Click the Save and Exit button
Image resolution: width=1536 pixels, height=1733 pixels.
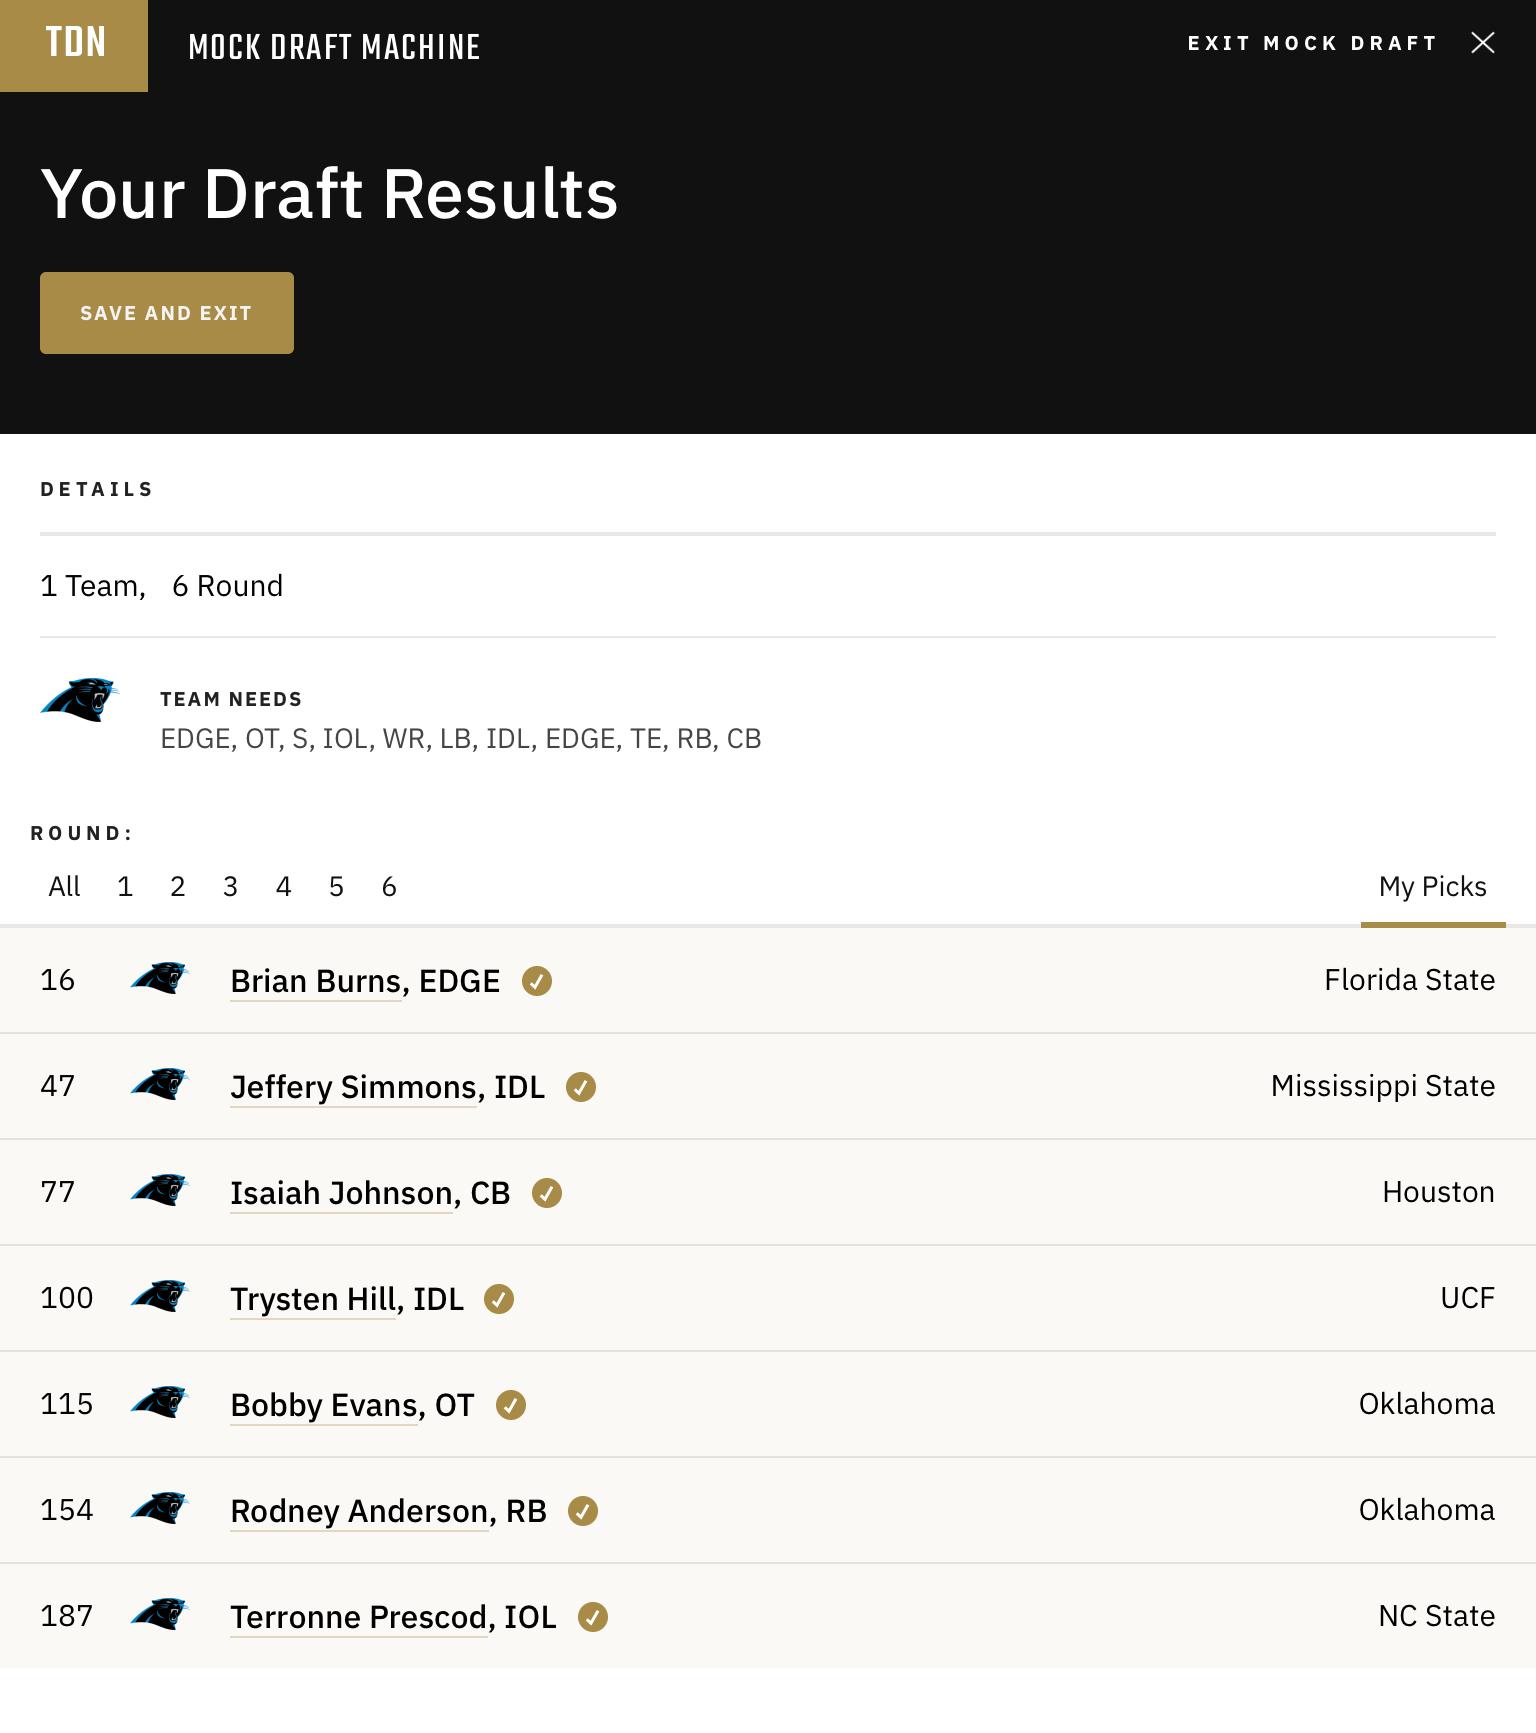click(x=167, y=313)
